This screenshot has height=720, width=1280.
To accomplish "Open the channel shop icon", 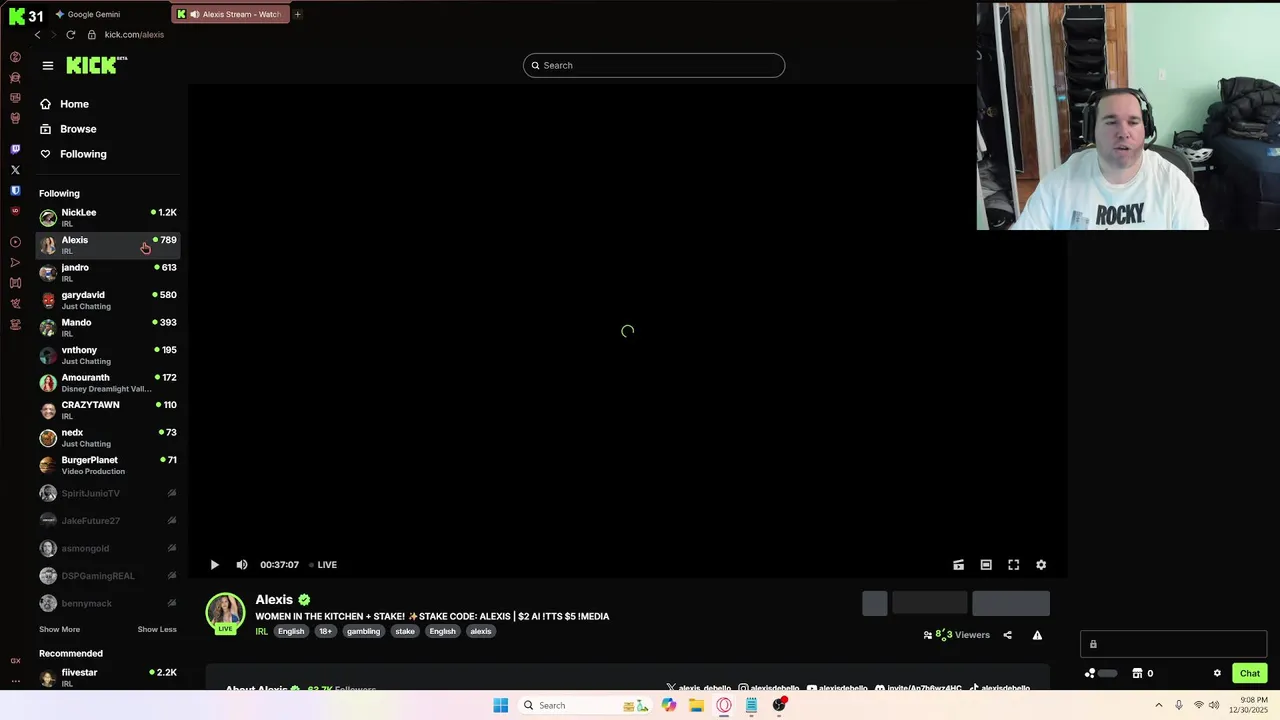I will [x=1137, y=673].
